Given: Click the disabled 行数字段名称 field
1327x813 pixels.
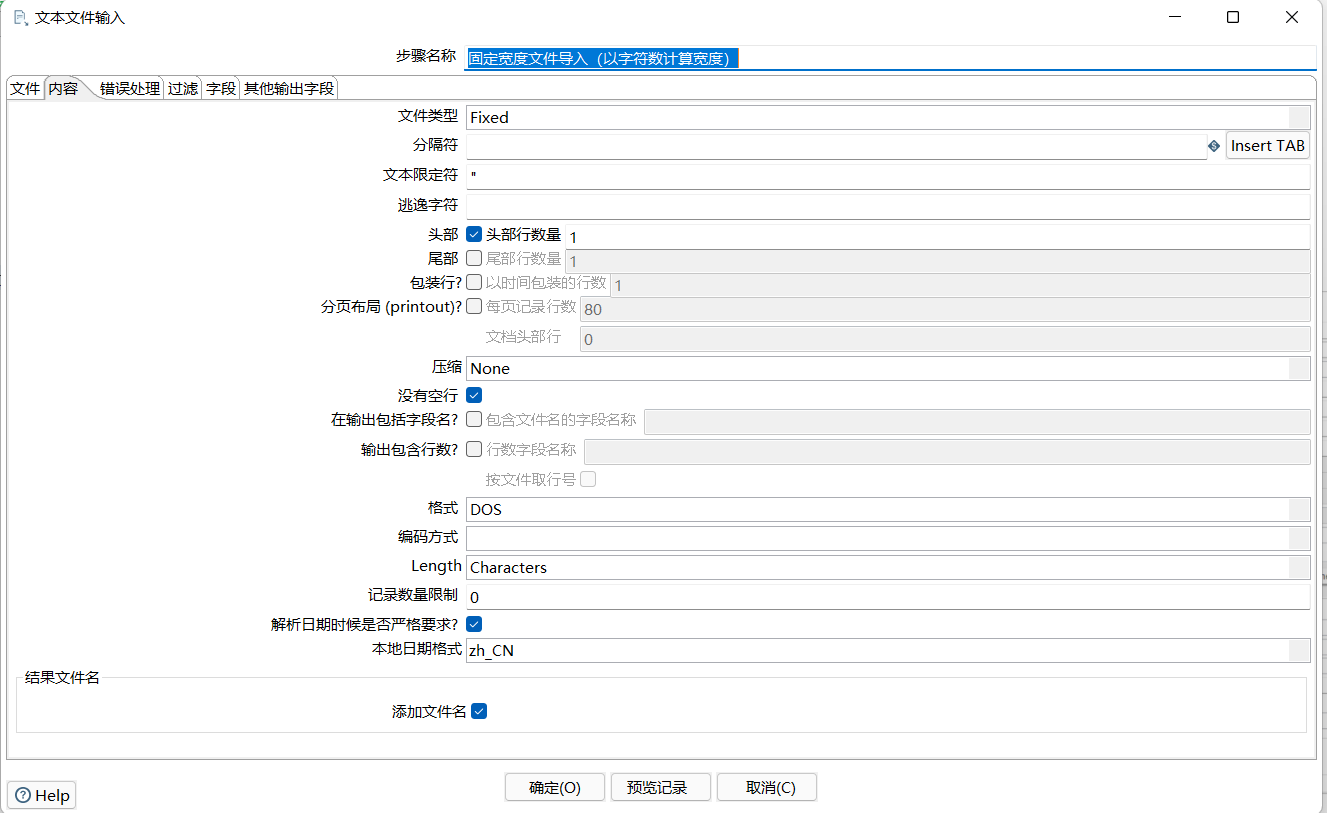Looking at the screenshot, I should (947, 451).
